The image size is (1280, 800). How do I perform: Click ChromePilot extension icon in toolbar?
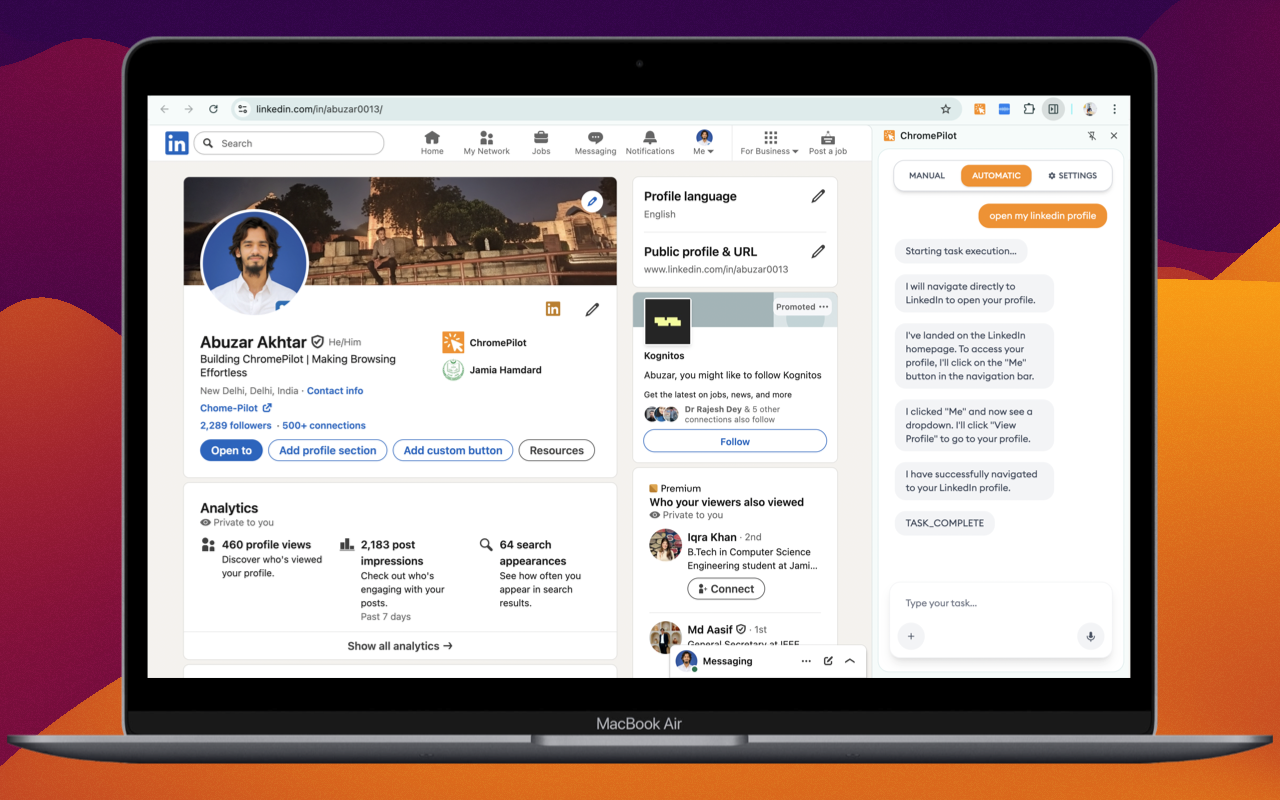coord(980,109)
